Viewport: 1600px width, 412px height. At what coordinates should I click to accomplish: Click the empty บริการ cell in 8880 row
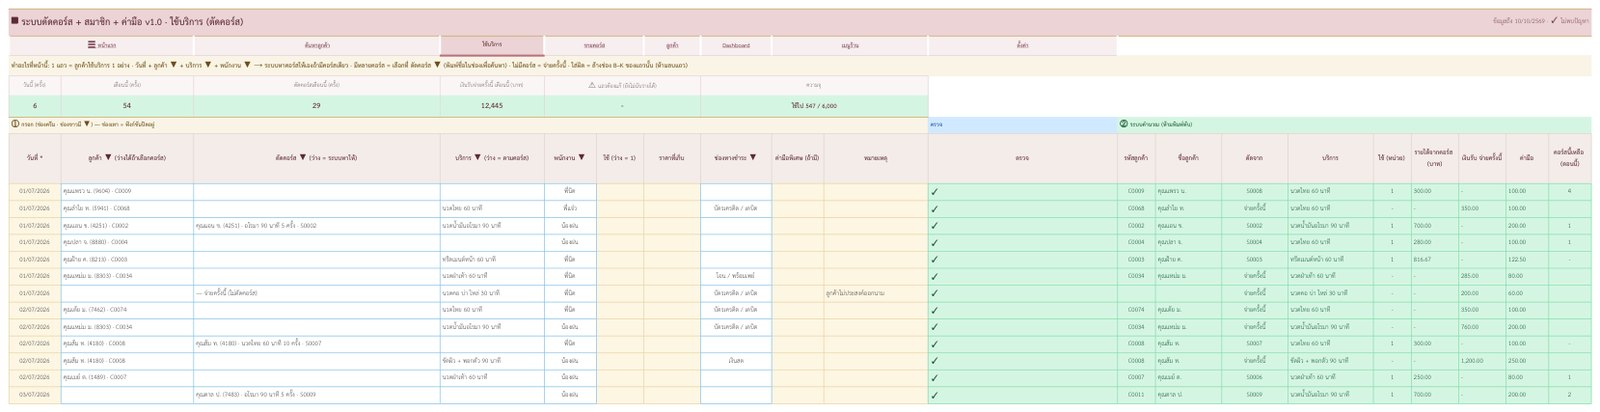[492, 242]
